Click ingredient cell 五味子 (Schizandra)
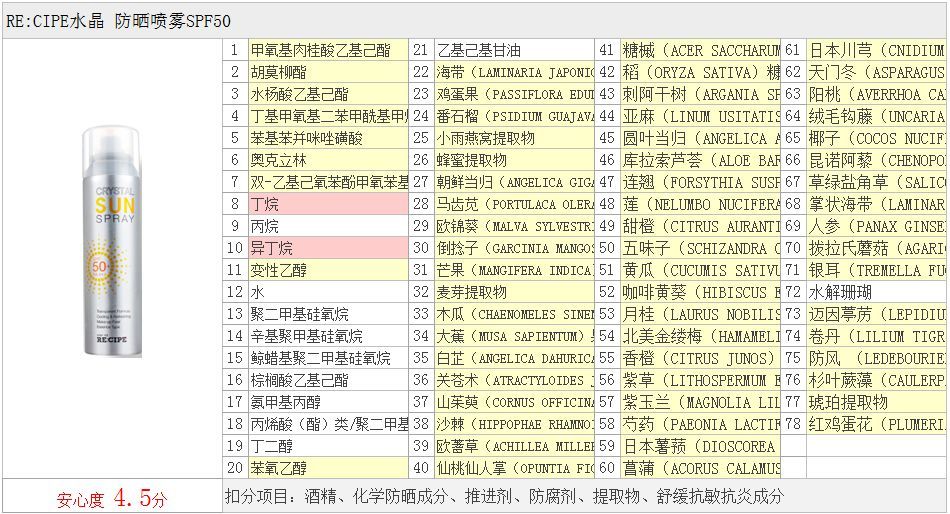This screenshot has height=514, width=950. (700, 248)
